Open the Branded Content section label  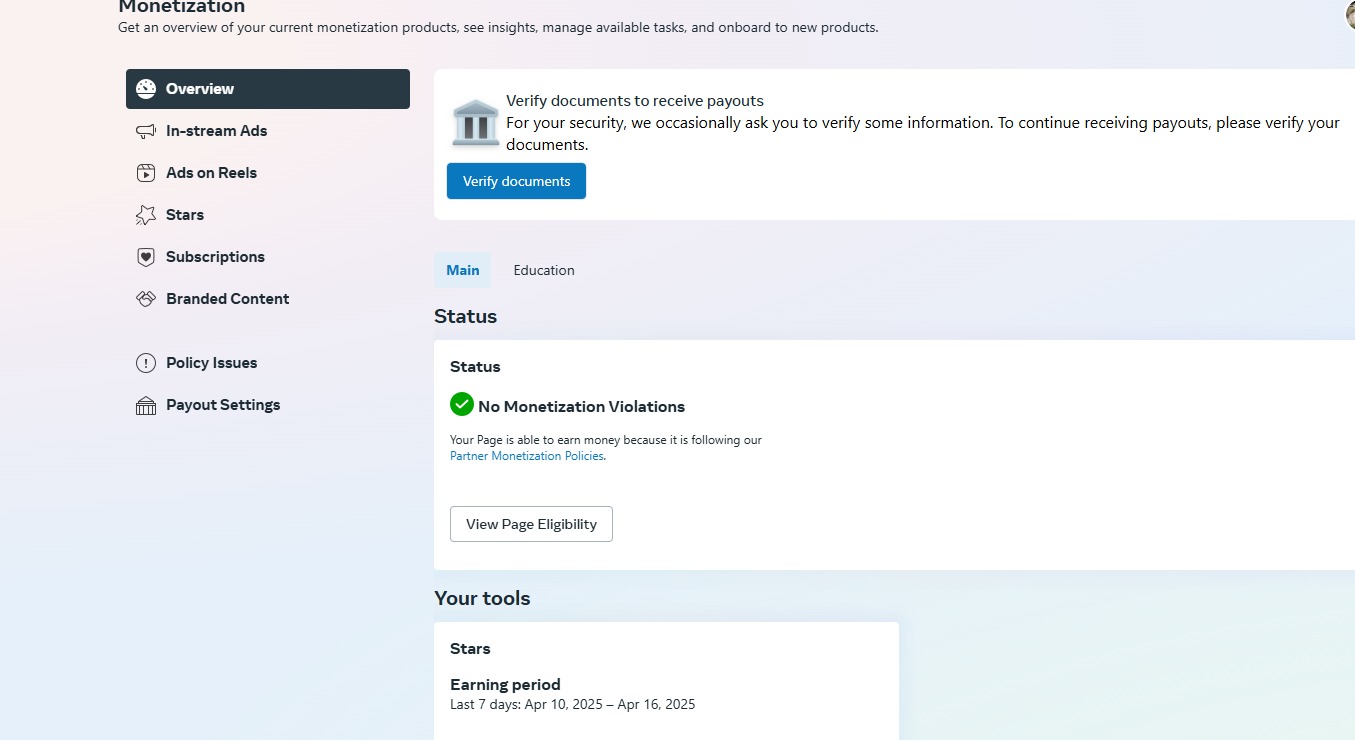pos(227,299)
